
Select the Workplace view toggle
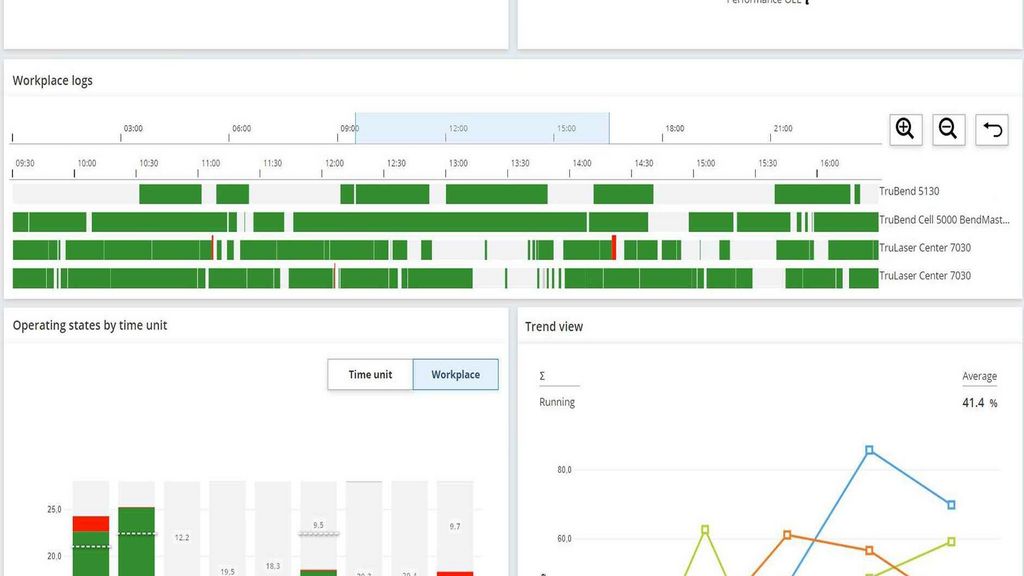pos(455,375)
